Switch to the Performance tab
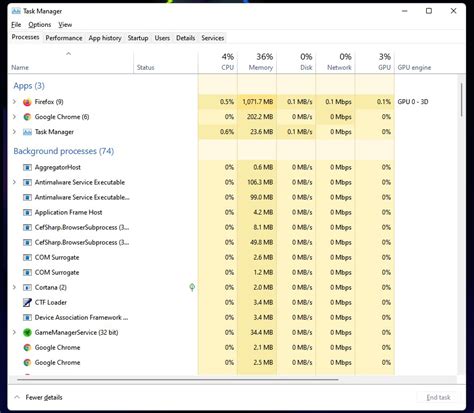 pos(64,38)
